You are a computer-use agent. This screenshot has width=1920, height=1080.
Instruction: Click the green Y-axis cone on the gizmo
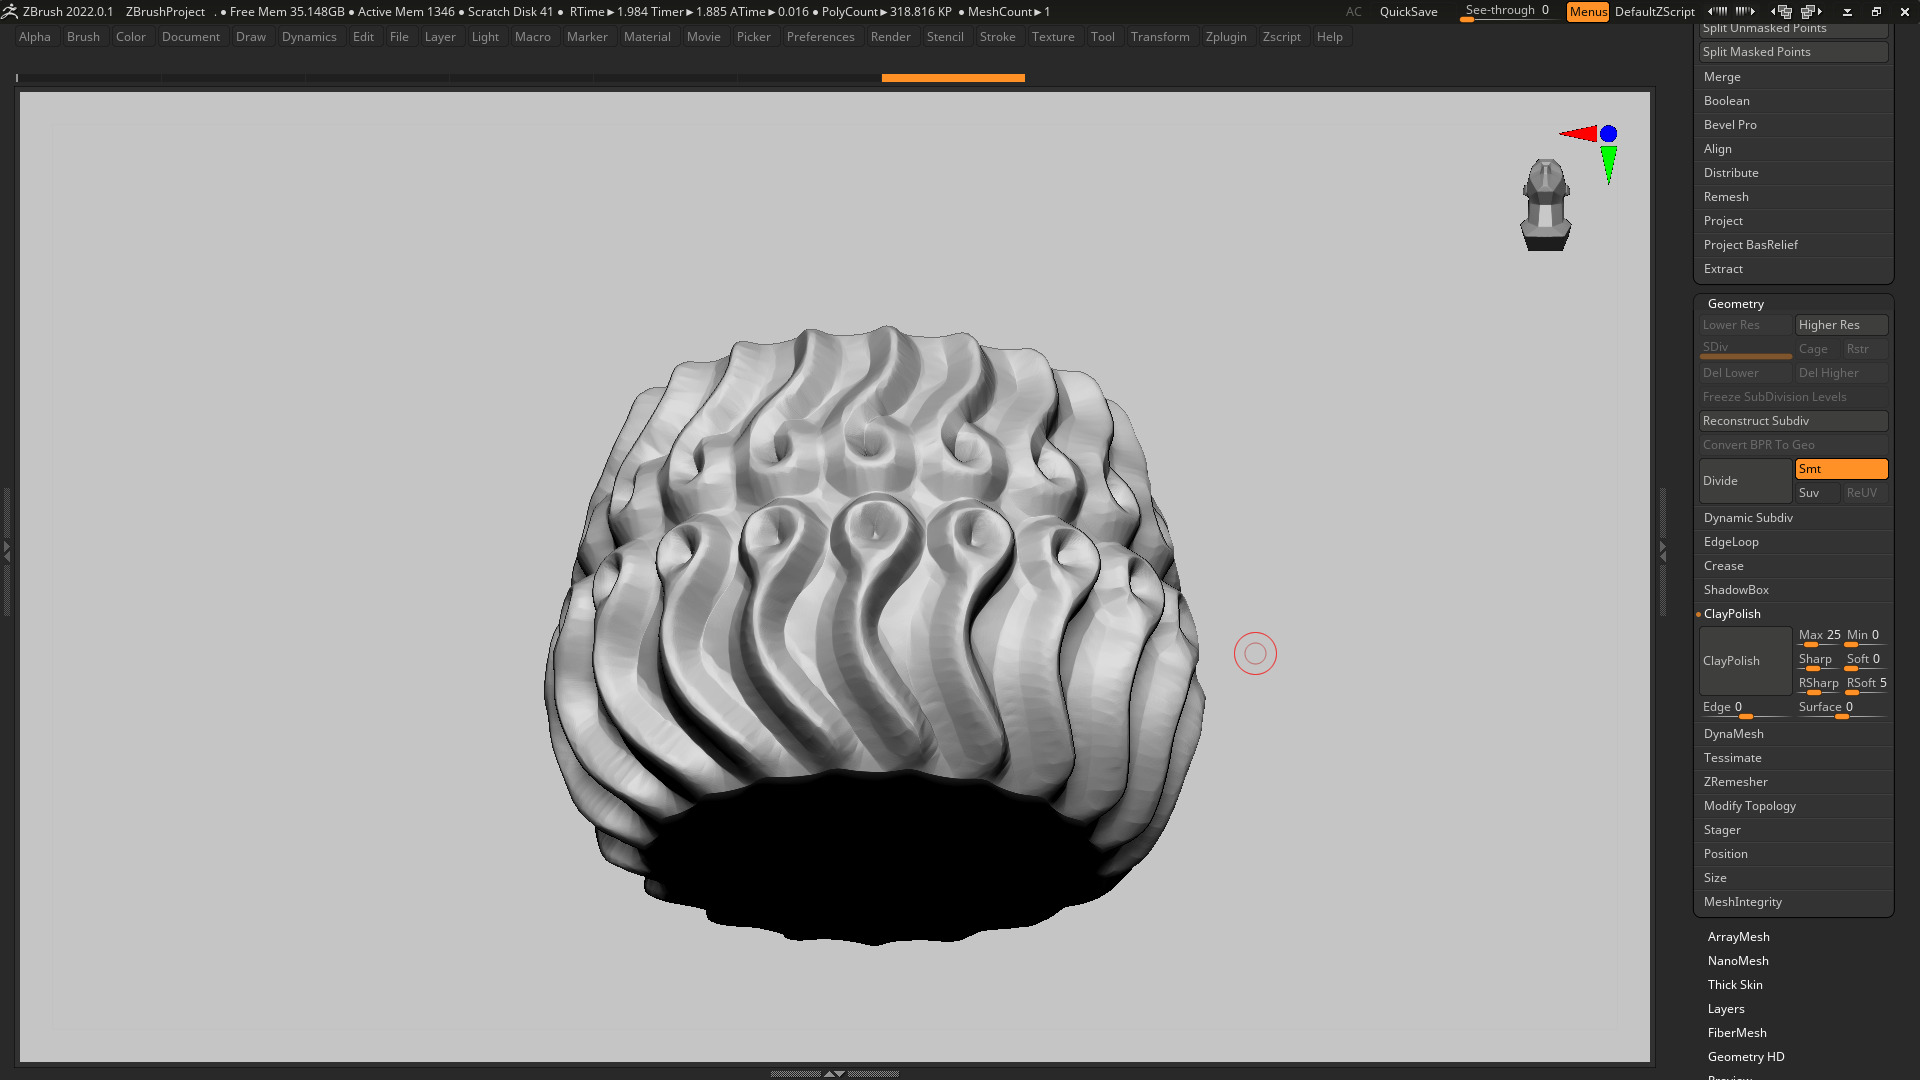1608,165
